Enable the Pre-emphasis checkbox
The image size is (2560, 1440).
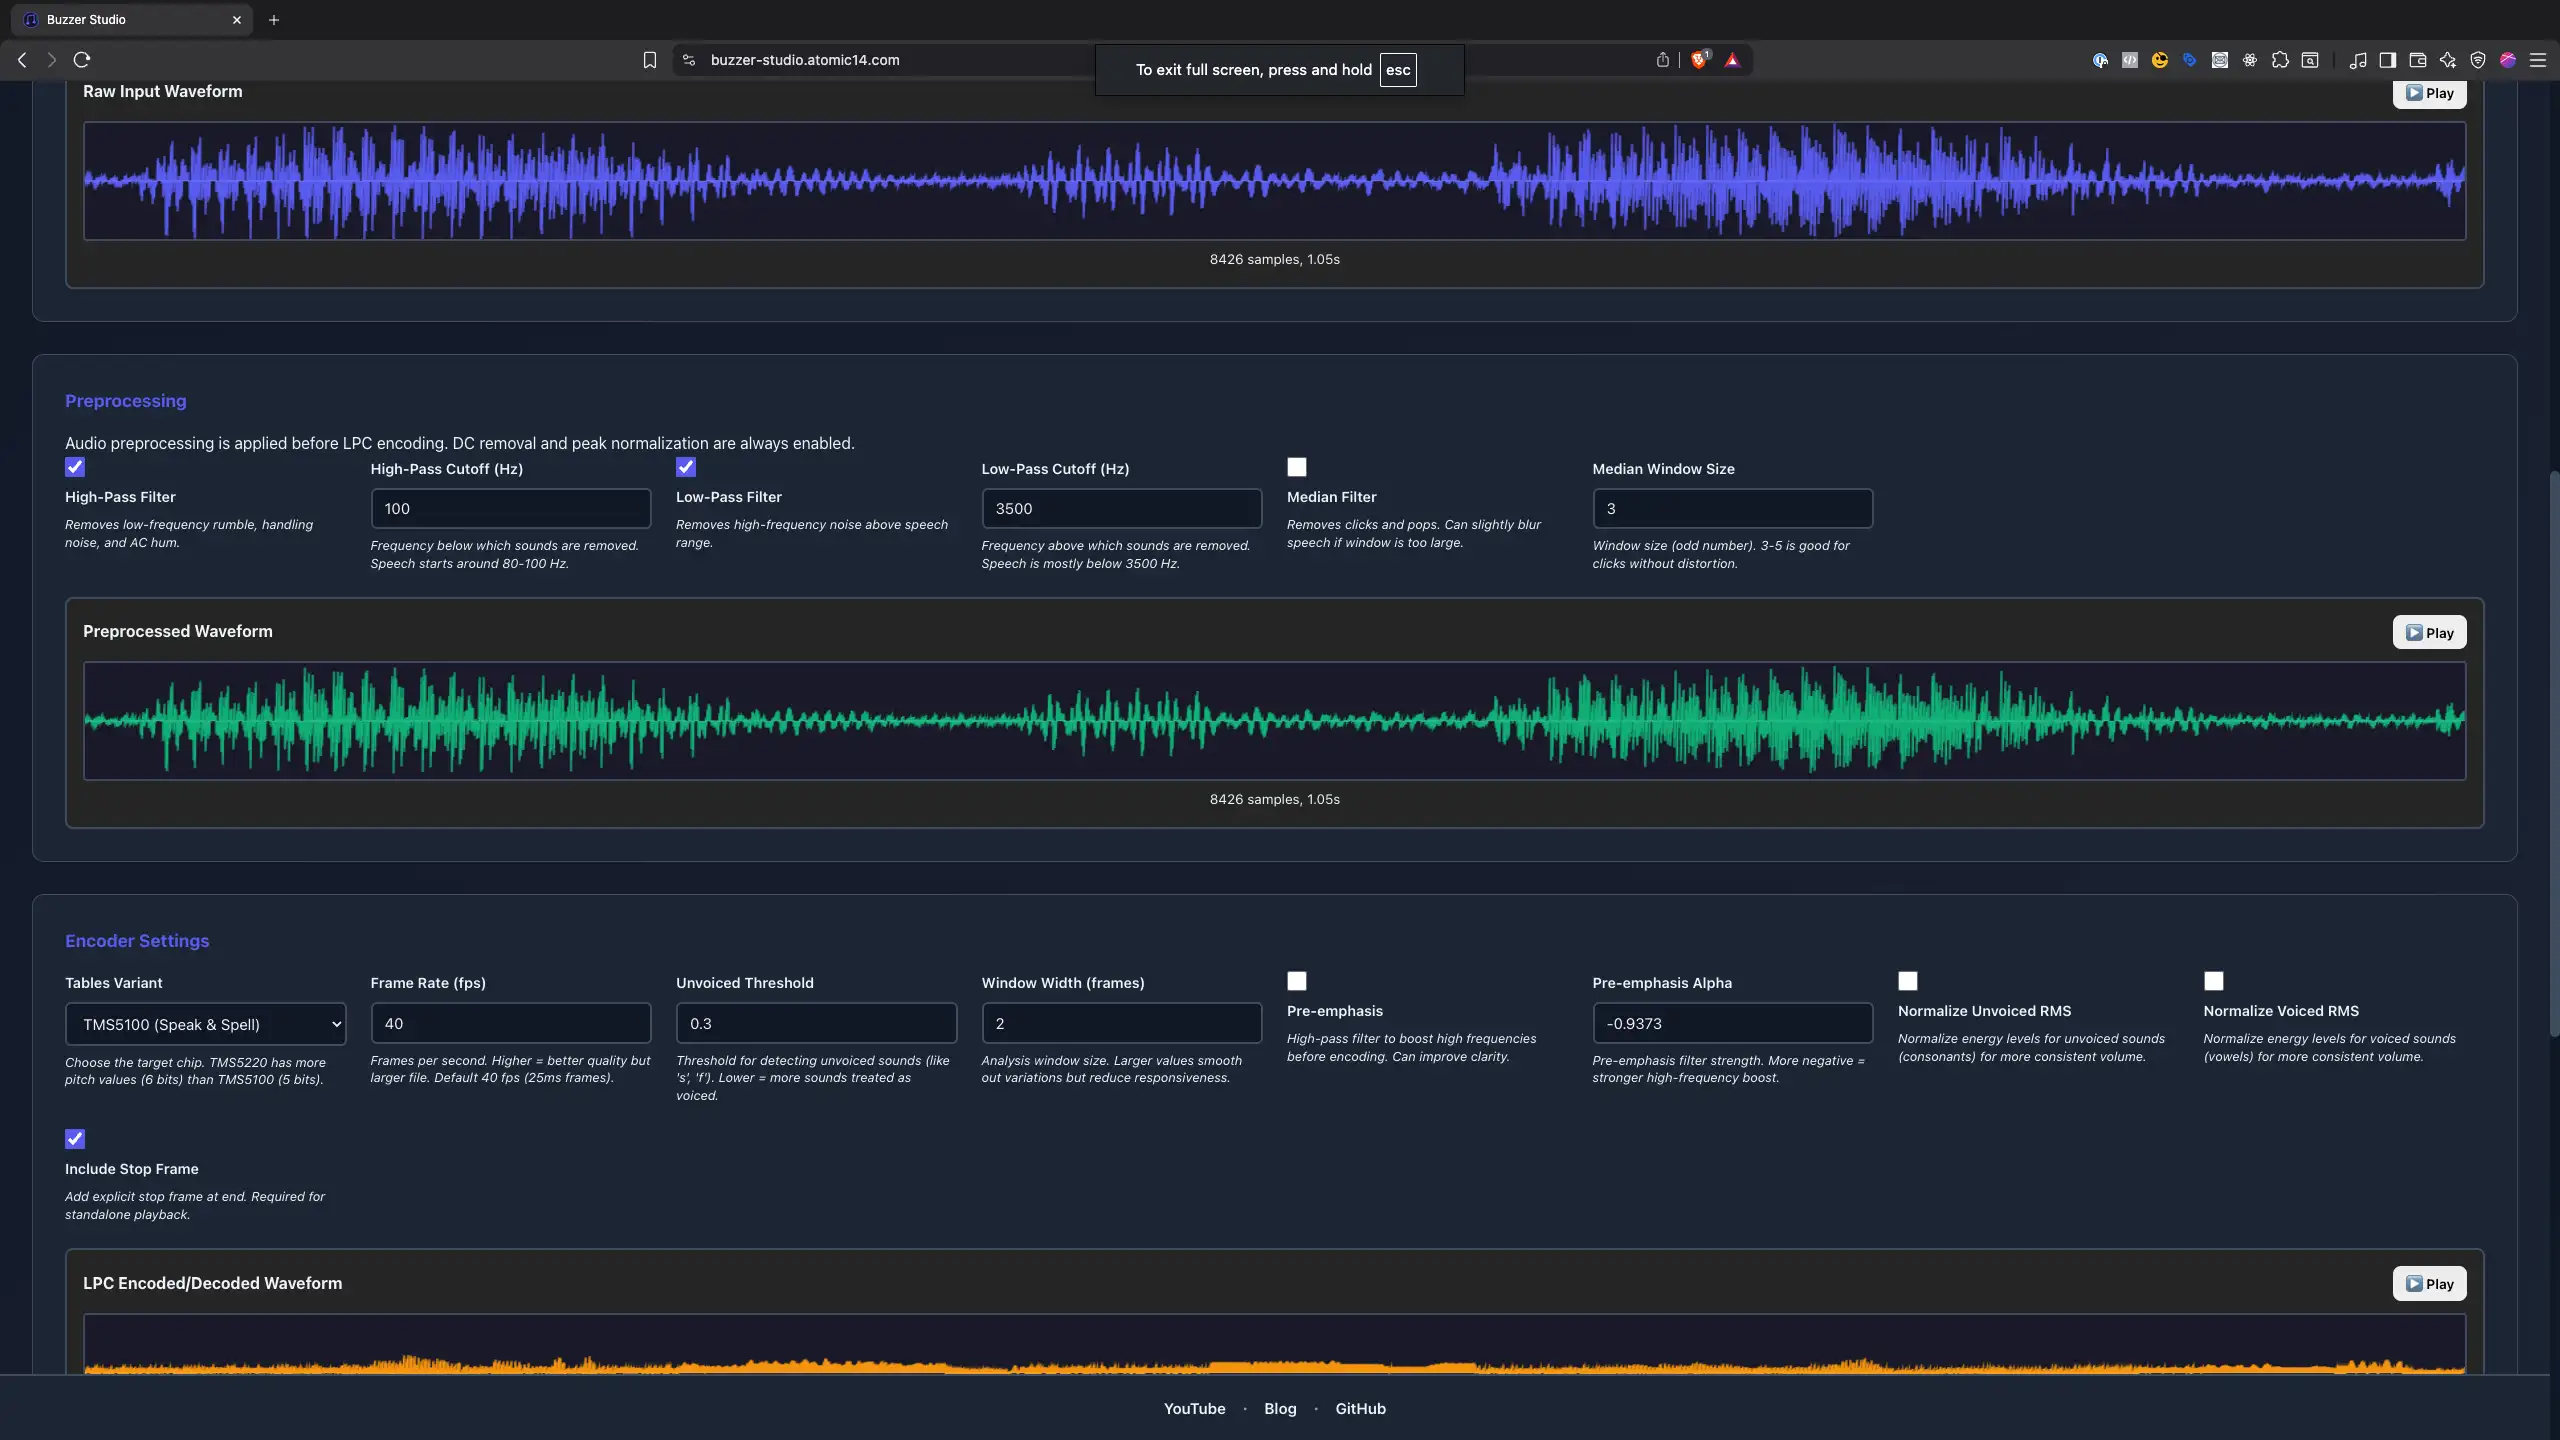pyautogui.click(x=1297, y=981)
